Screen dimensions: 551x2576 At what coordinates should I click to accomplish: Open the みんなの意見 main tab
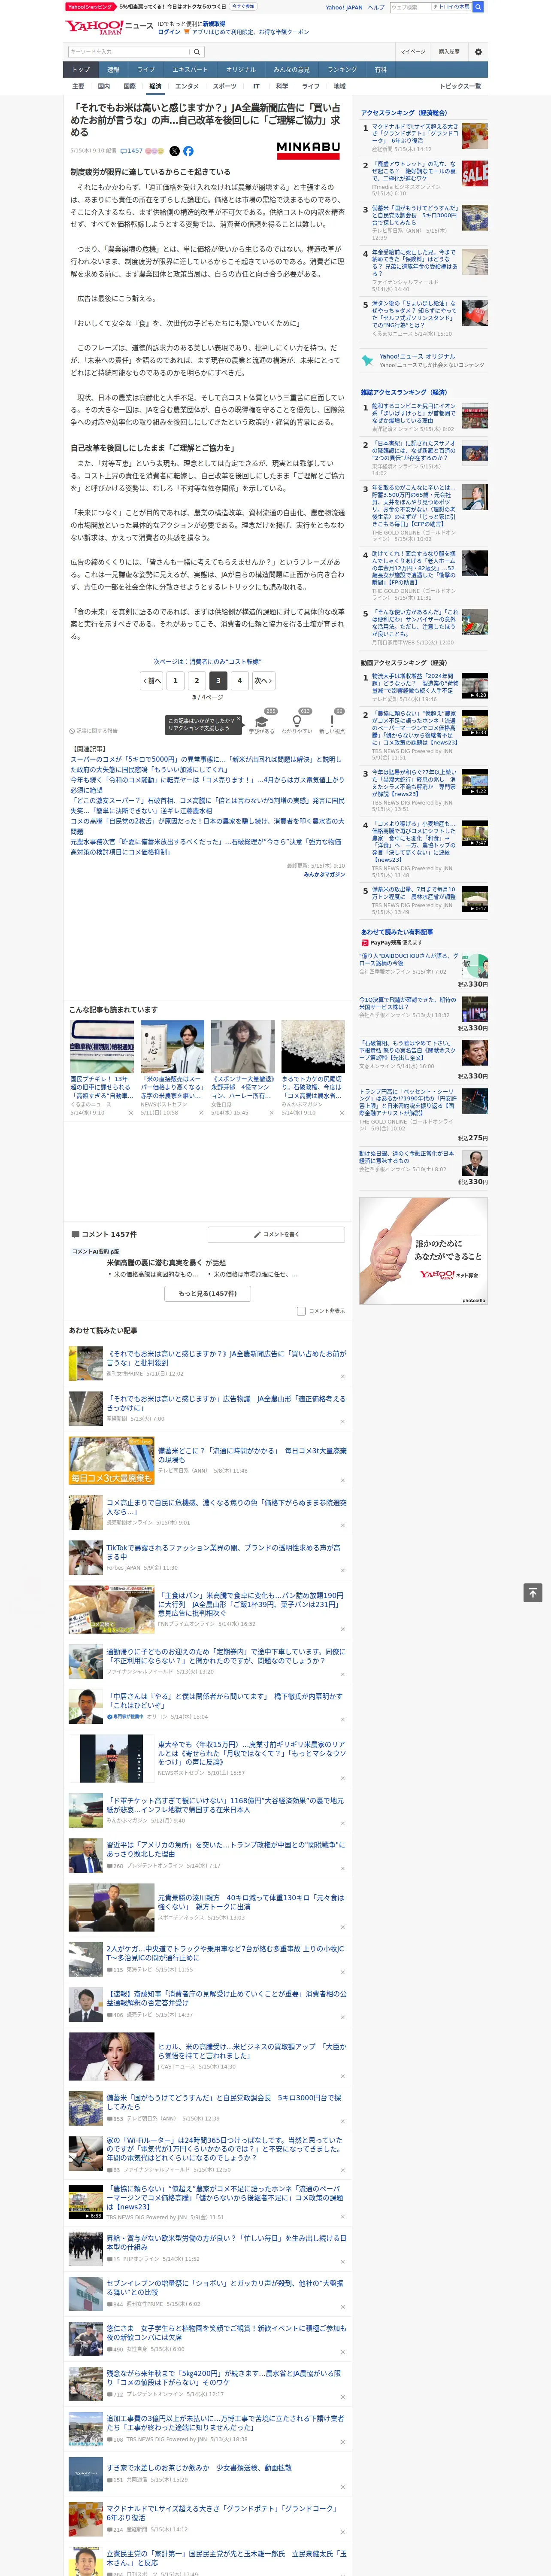coord(292,70)
